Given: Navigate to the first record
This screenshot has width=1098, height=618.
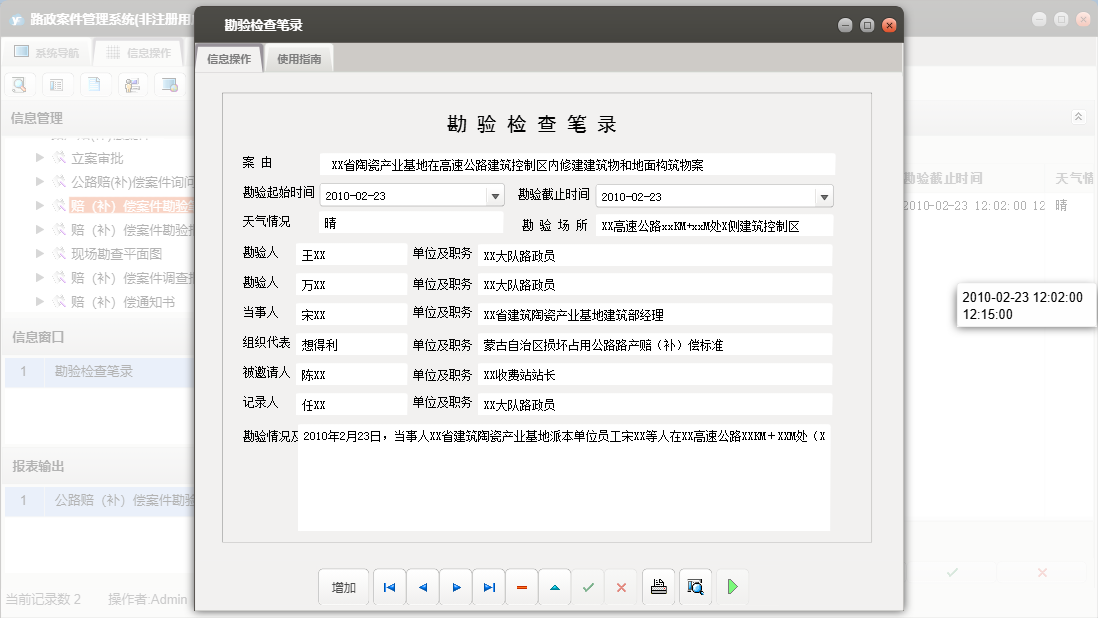Looking at the screenshot, I should 389,587.
